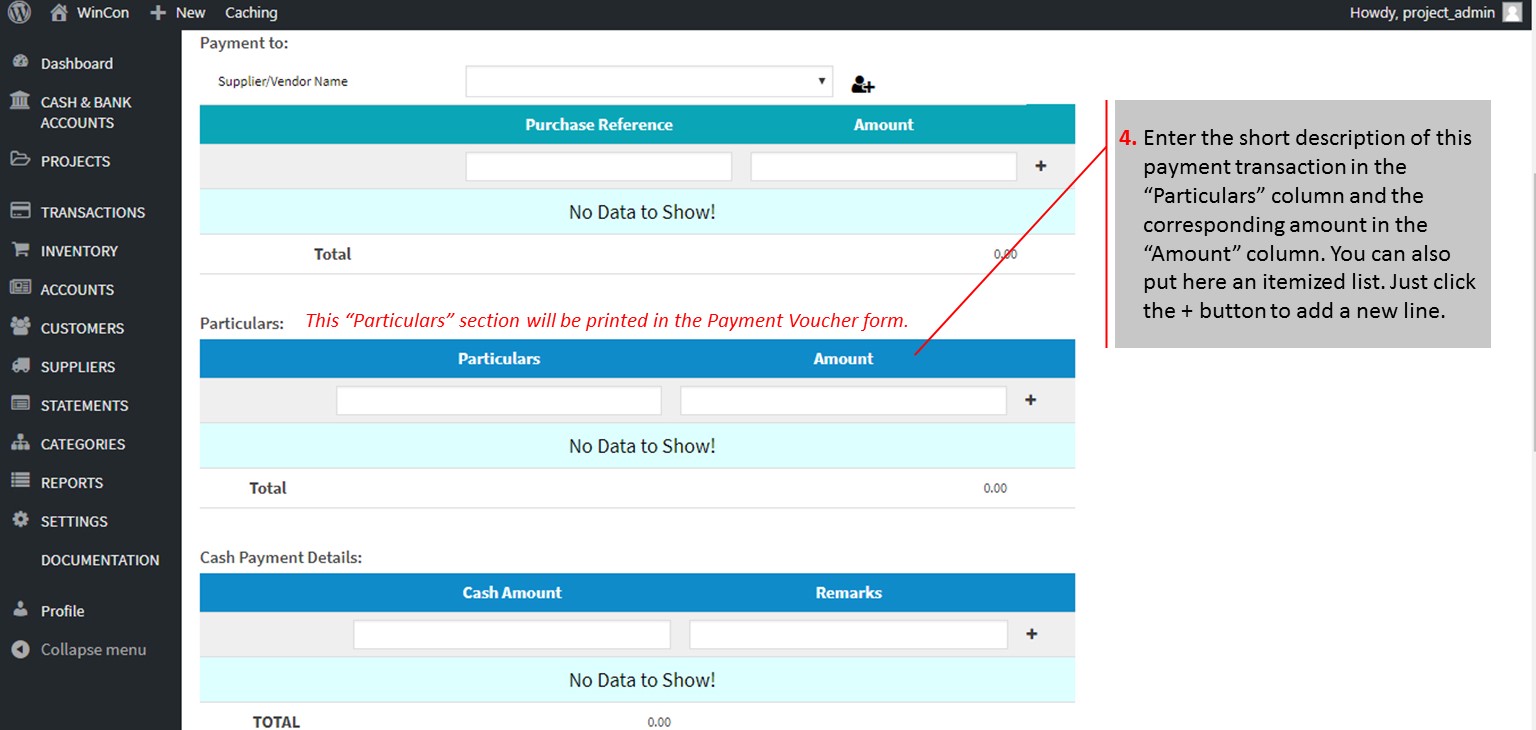This screenshot has width=1536, height=730.
Task: Open the New content menu
Action: point(178,13)
